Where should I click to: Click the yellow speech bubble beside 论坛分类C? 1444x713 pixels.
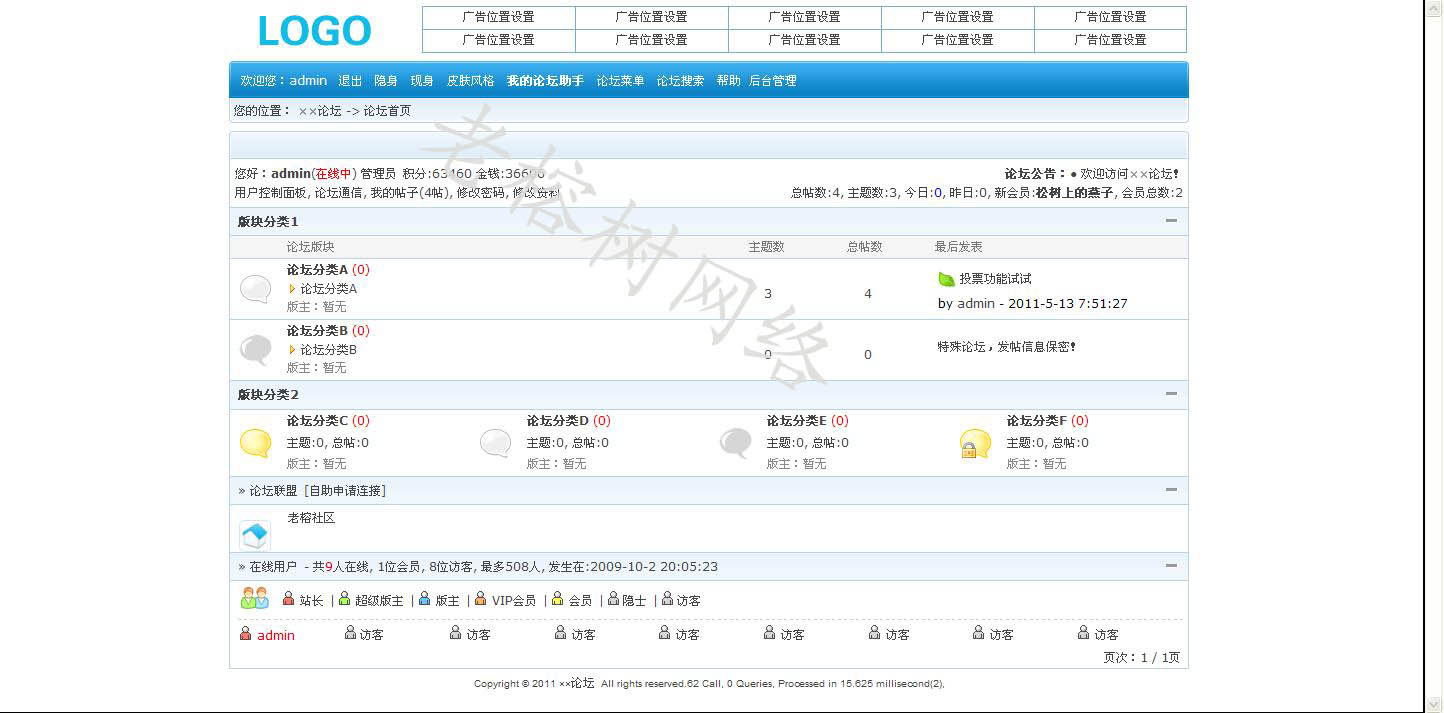click(256, 443)
